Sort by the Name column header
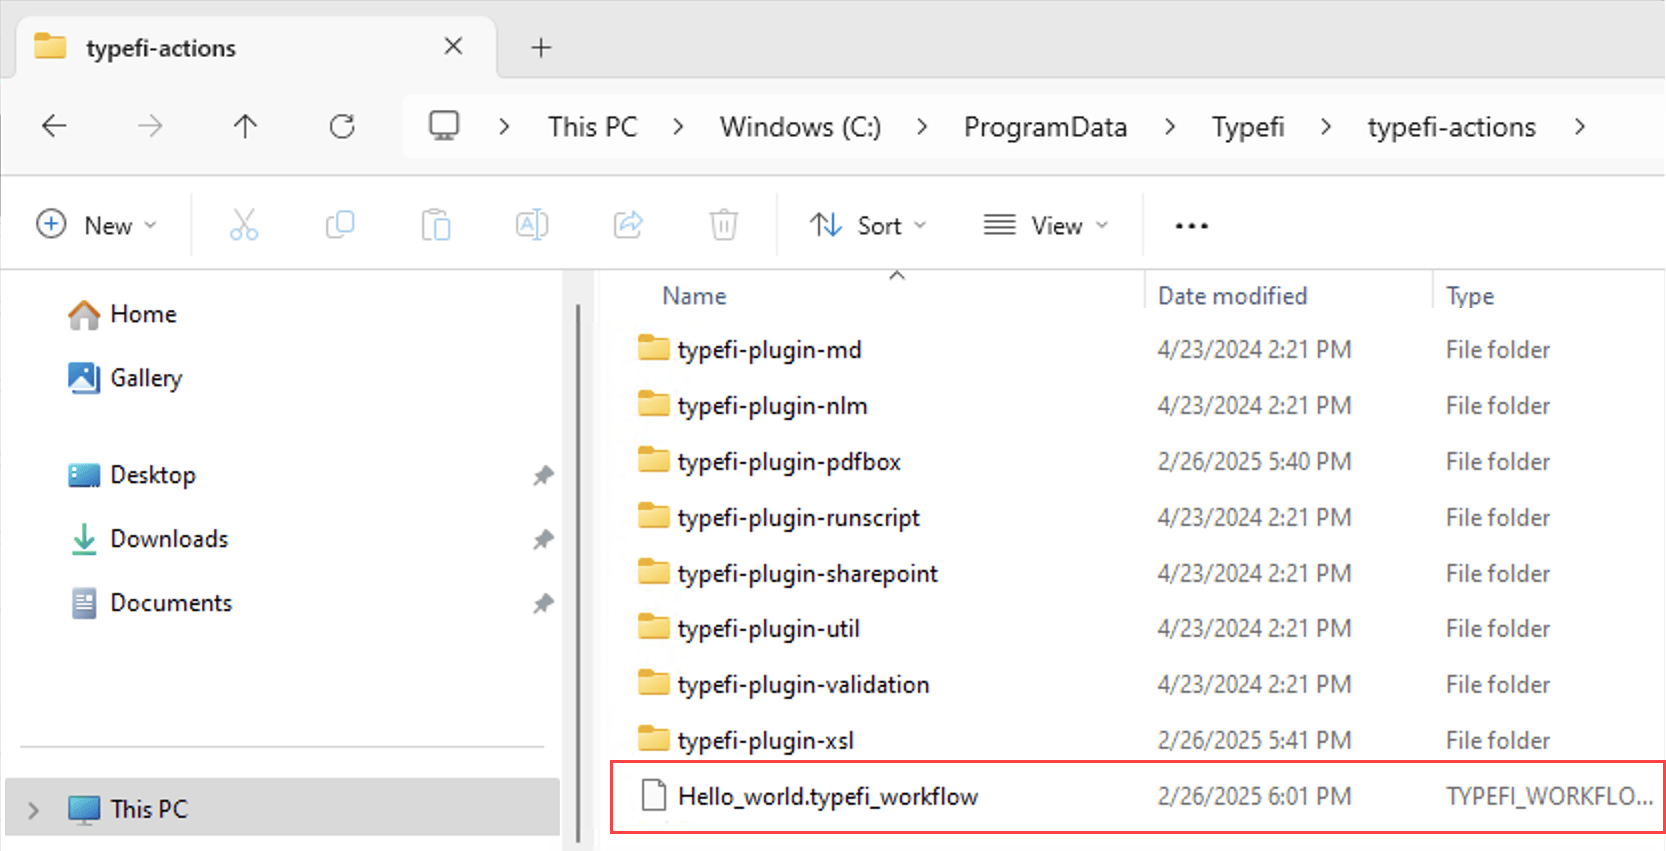Screen dimensions: 1666x851 [694, 296]
